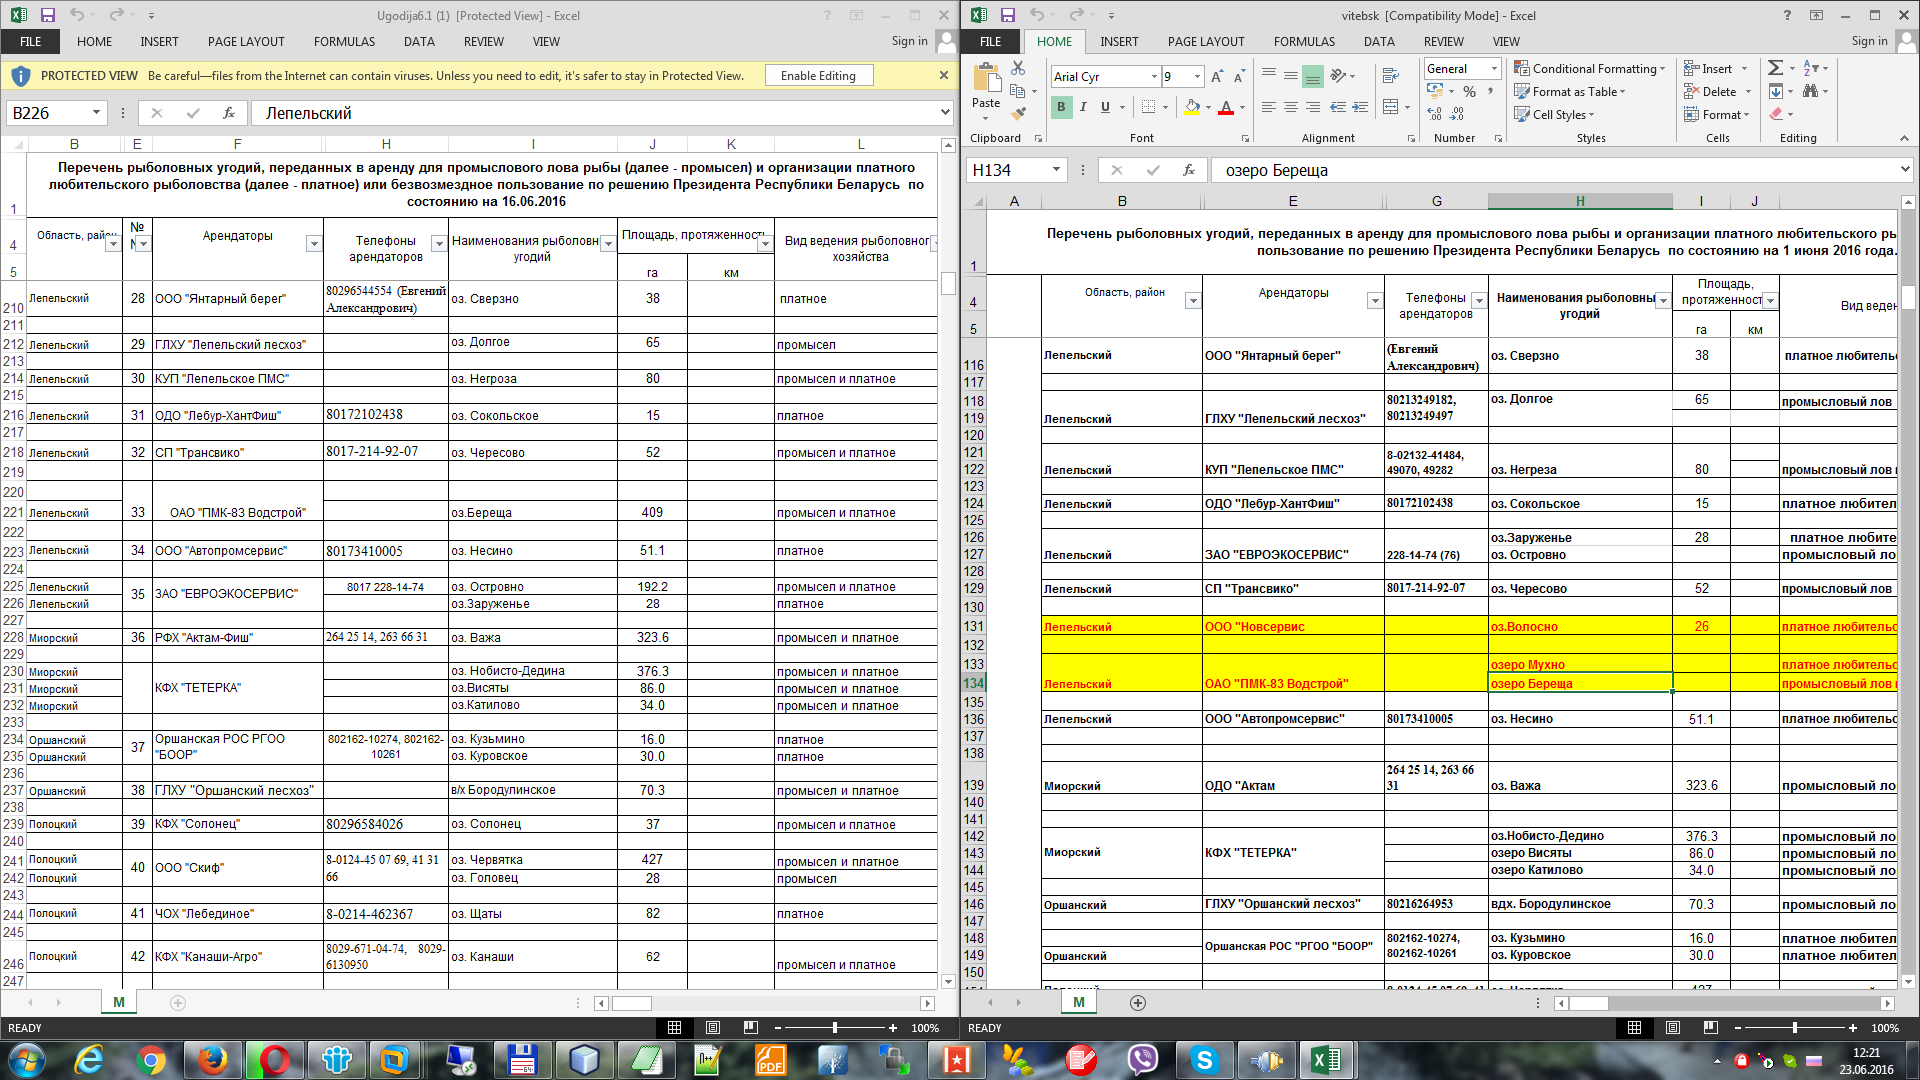Click the Percent Style icon
1920x1080 pixels.
1469,91
